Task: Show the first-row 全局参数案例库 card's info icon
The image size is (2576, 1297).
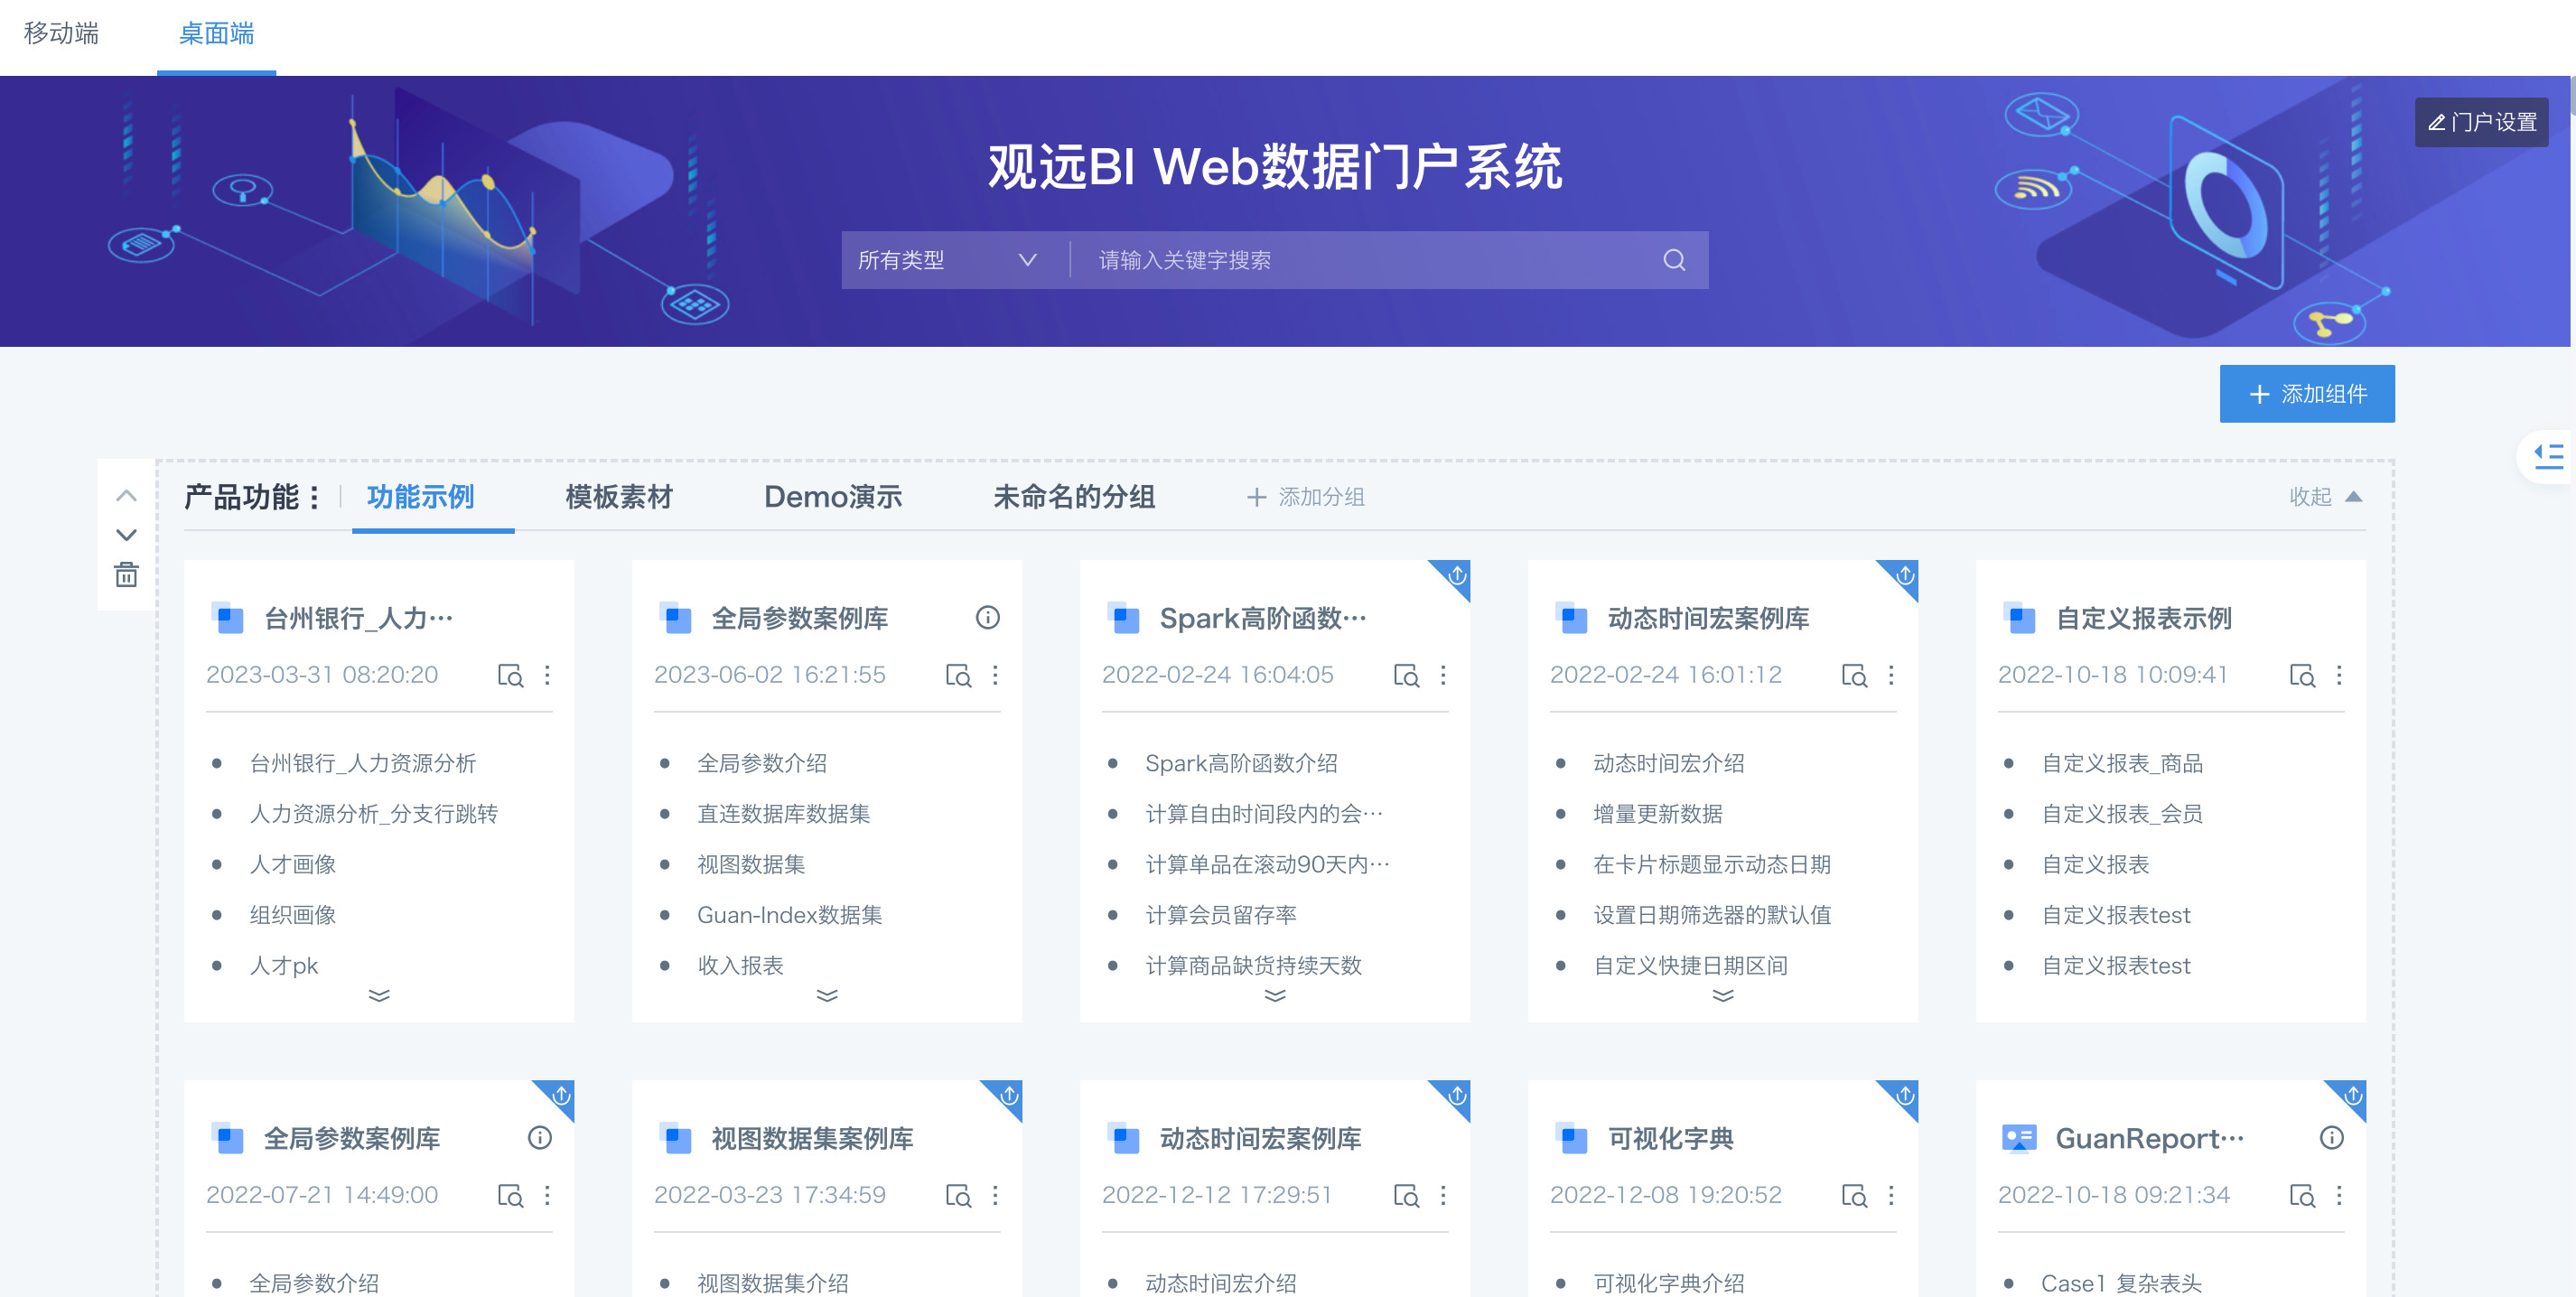Action: tap(987, 618)
